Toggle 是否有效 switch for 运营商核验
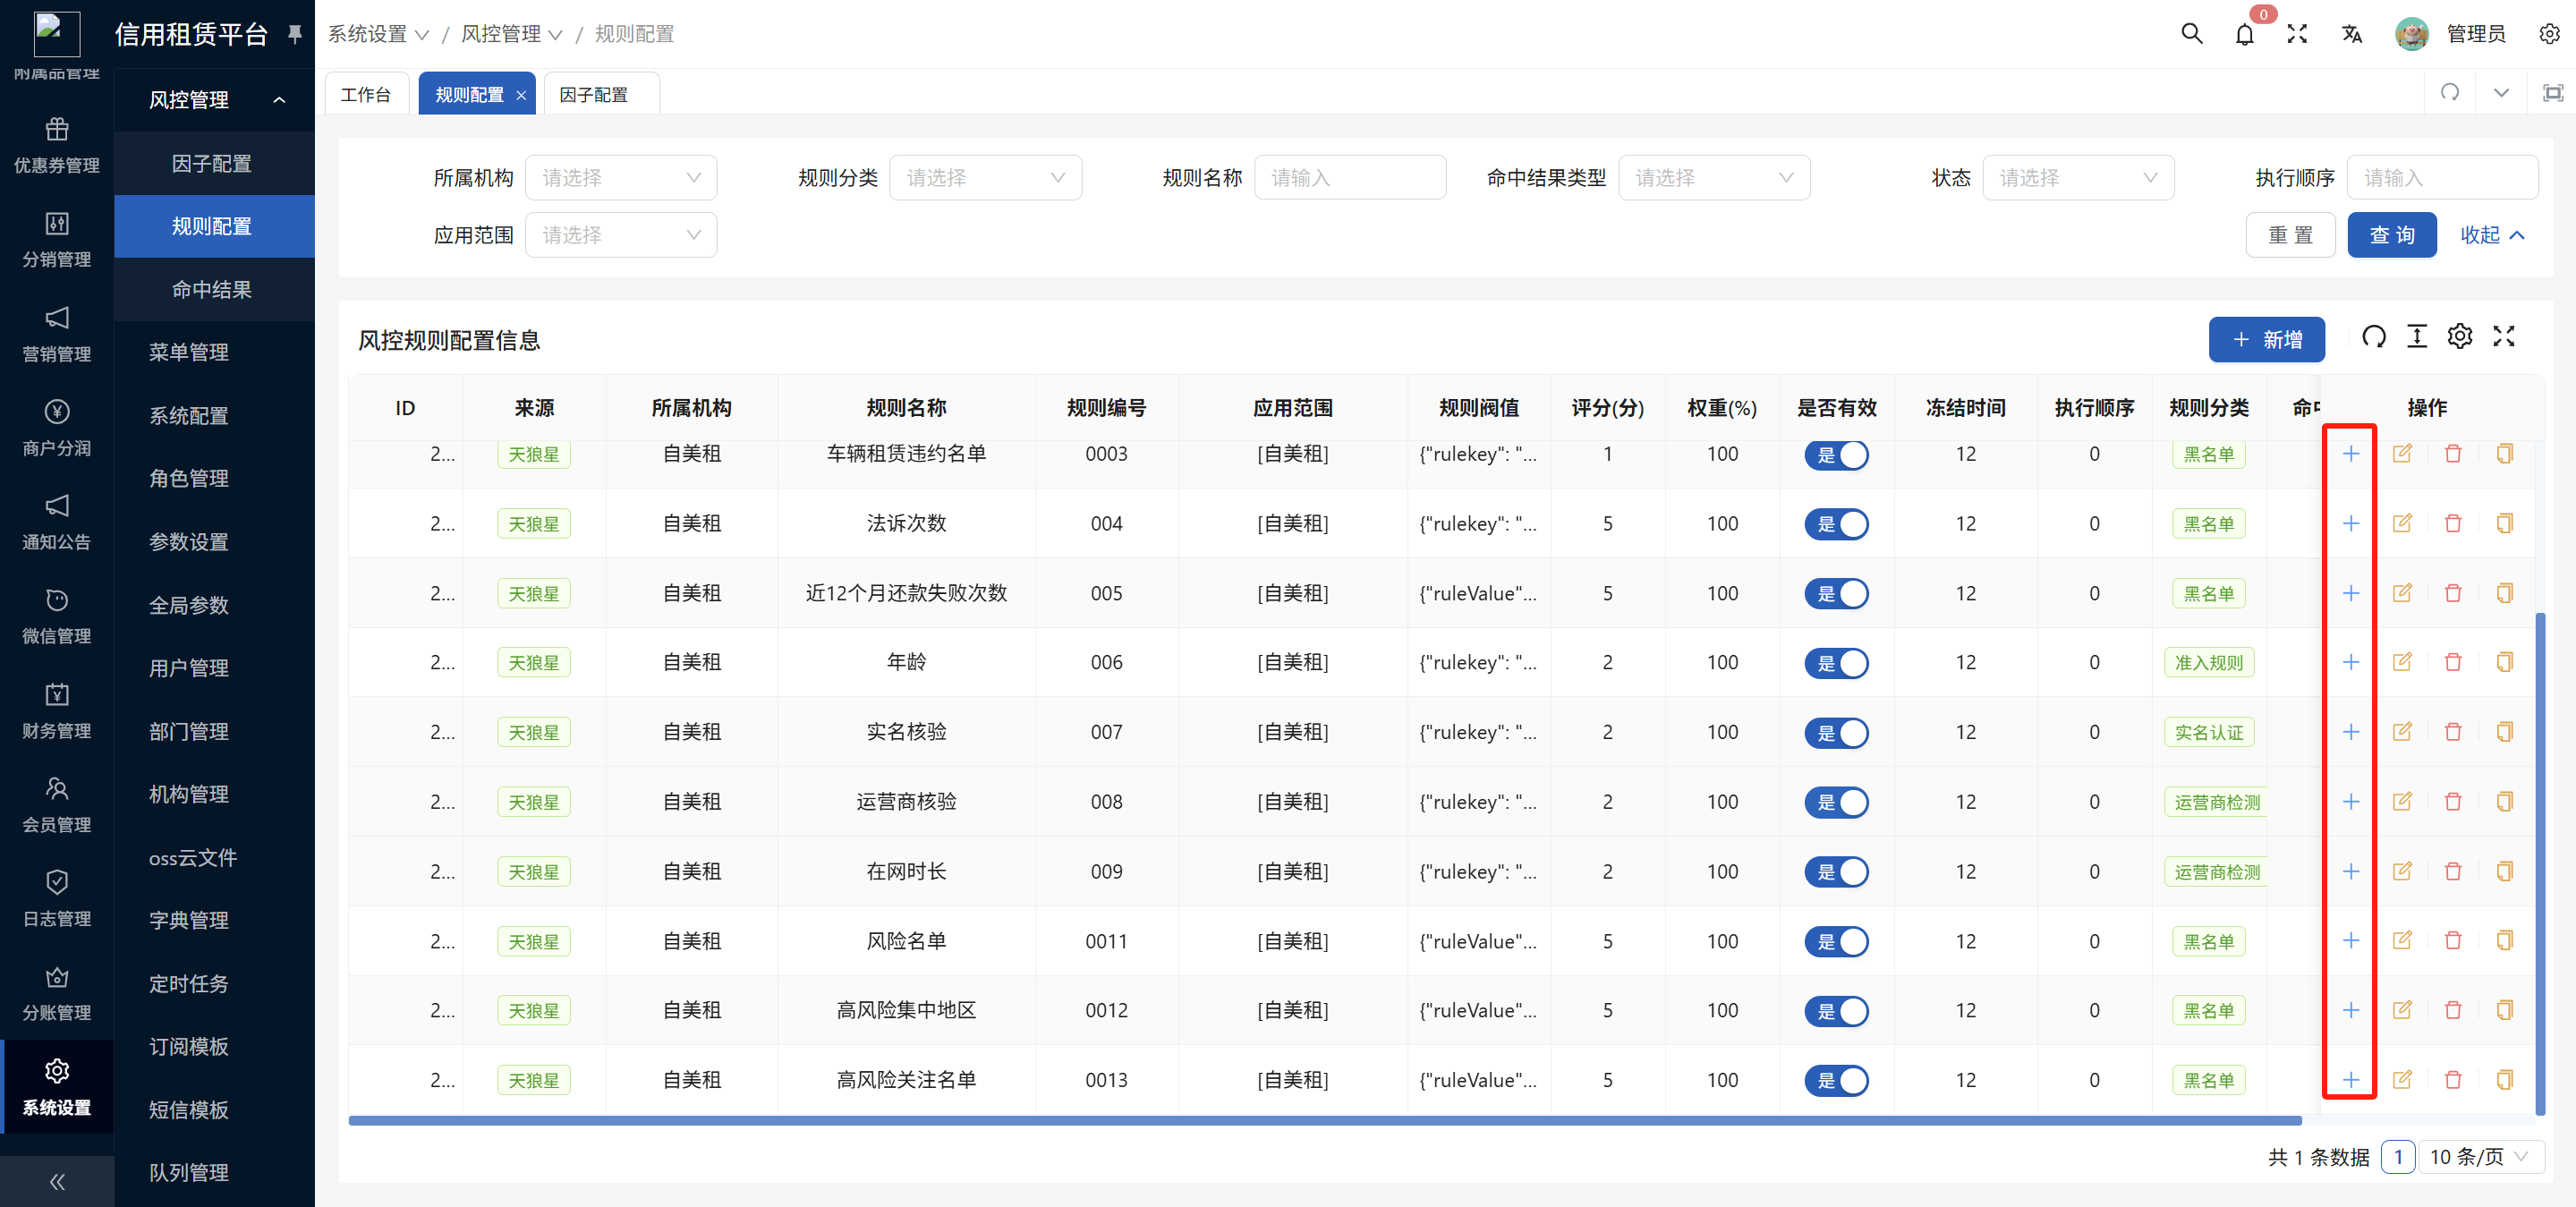The image size is (2576, 1207). point(1836,802)
